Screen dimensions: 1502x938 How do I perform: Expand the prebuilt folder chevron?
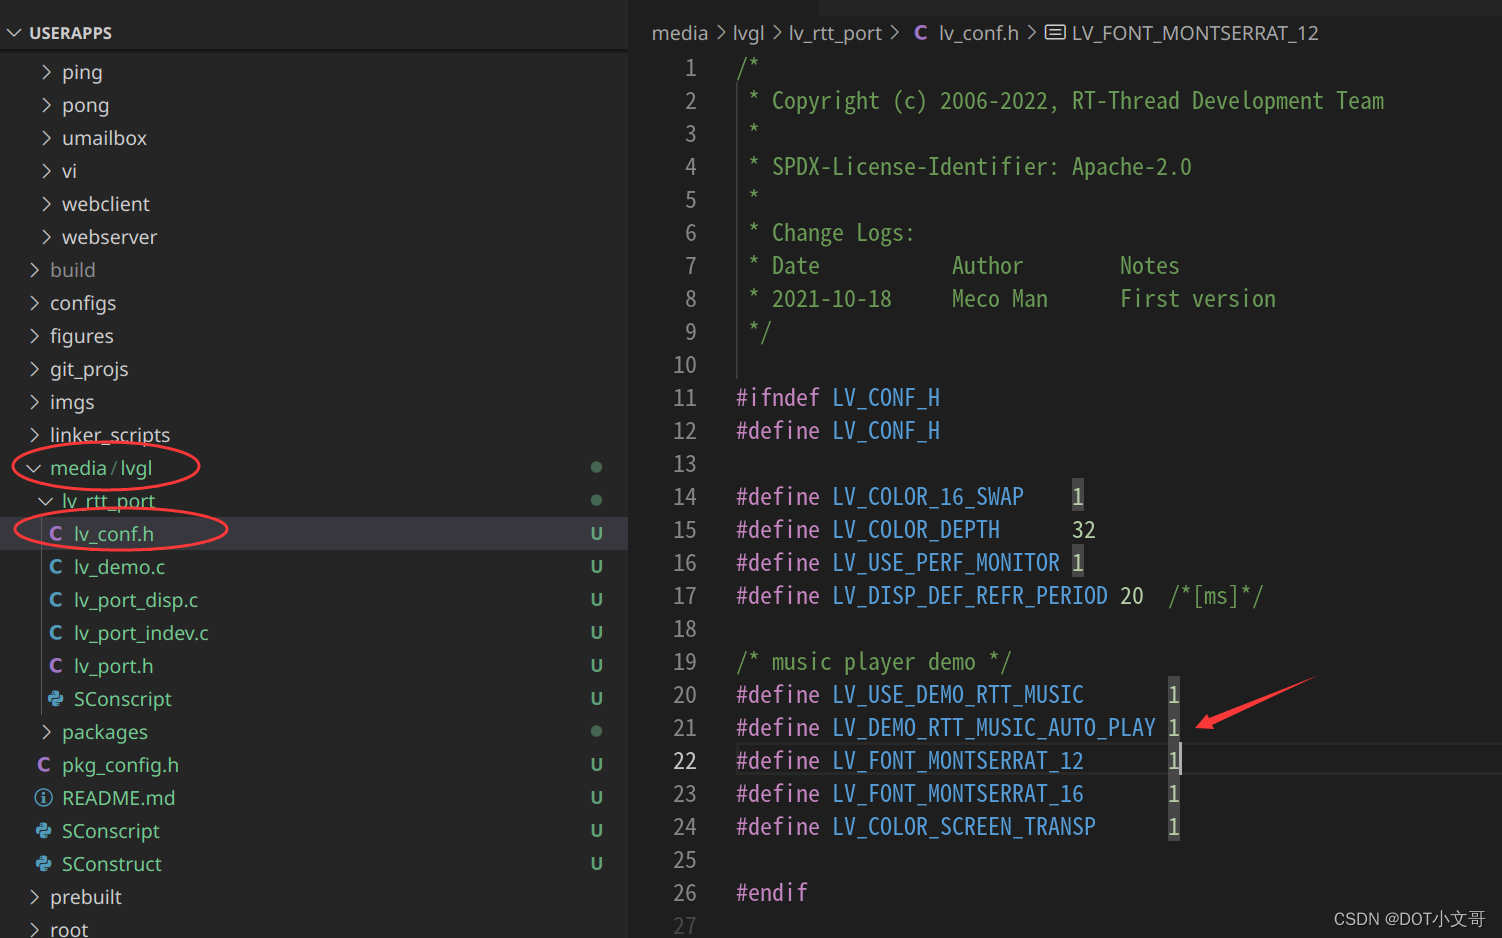click(x=34, y=897)
